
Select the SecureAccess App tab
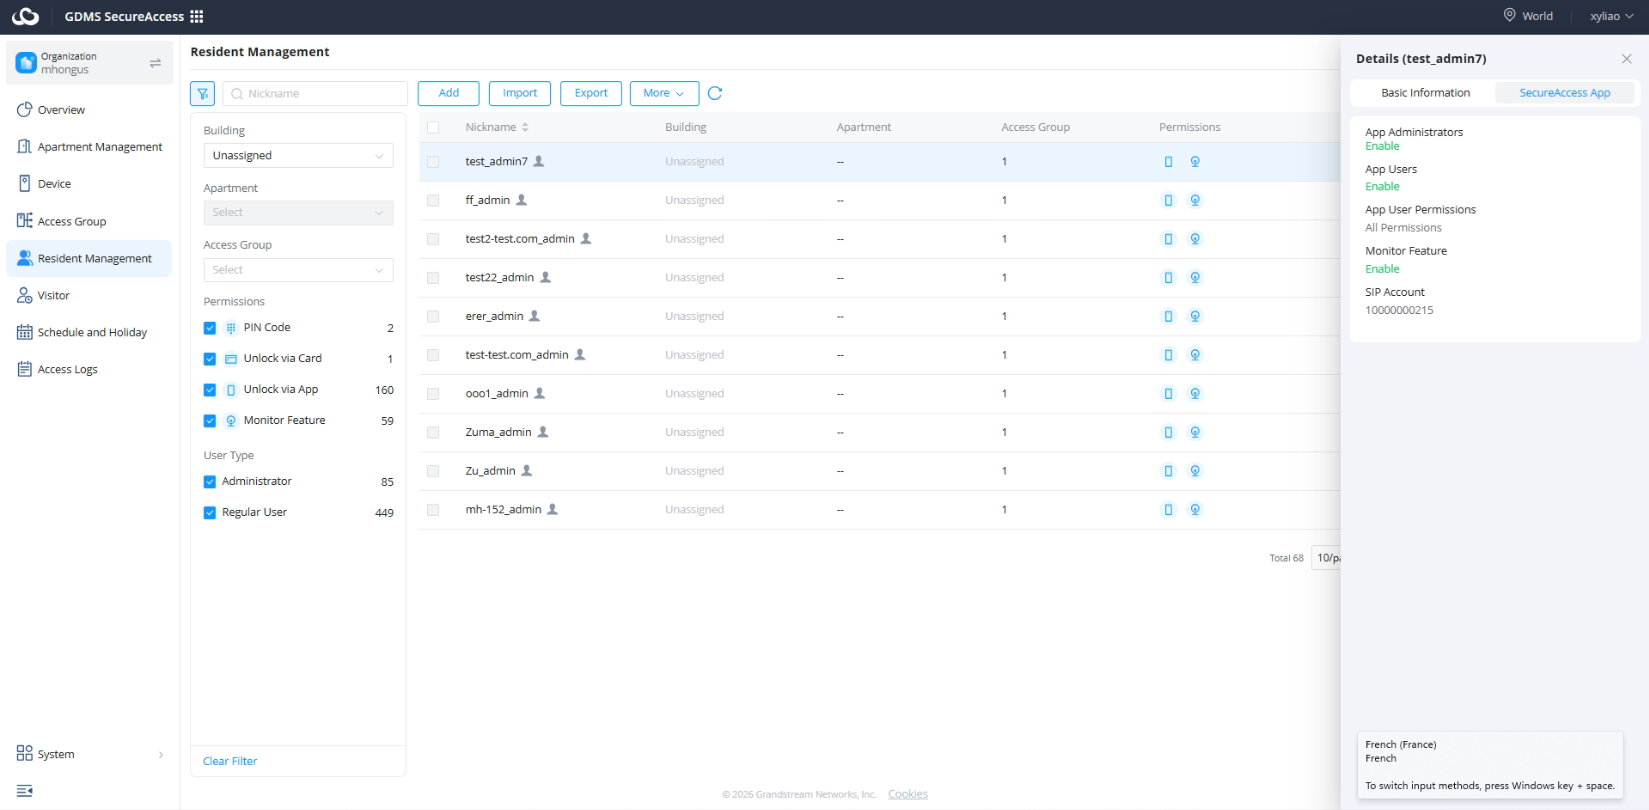pyautogui.click(x=1565, y=93)
